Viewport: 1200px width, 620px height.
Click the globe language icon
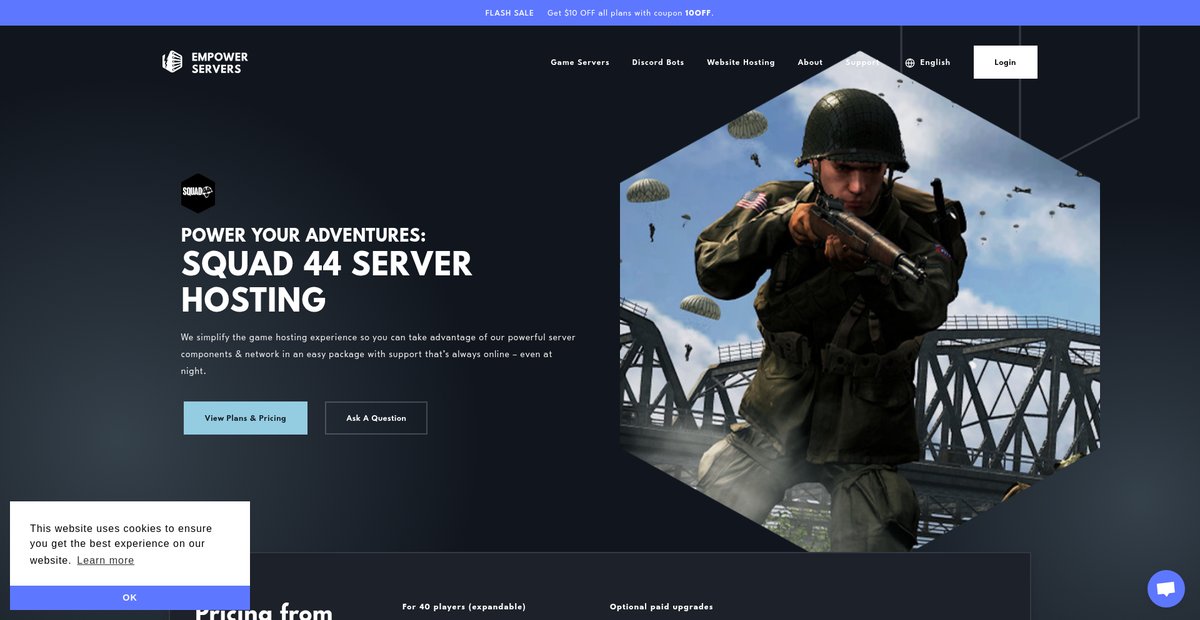[x=910, y=63]
